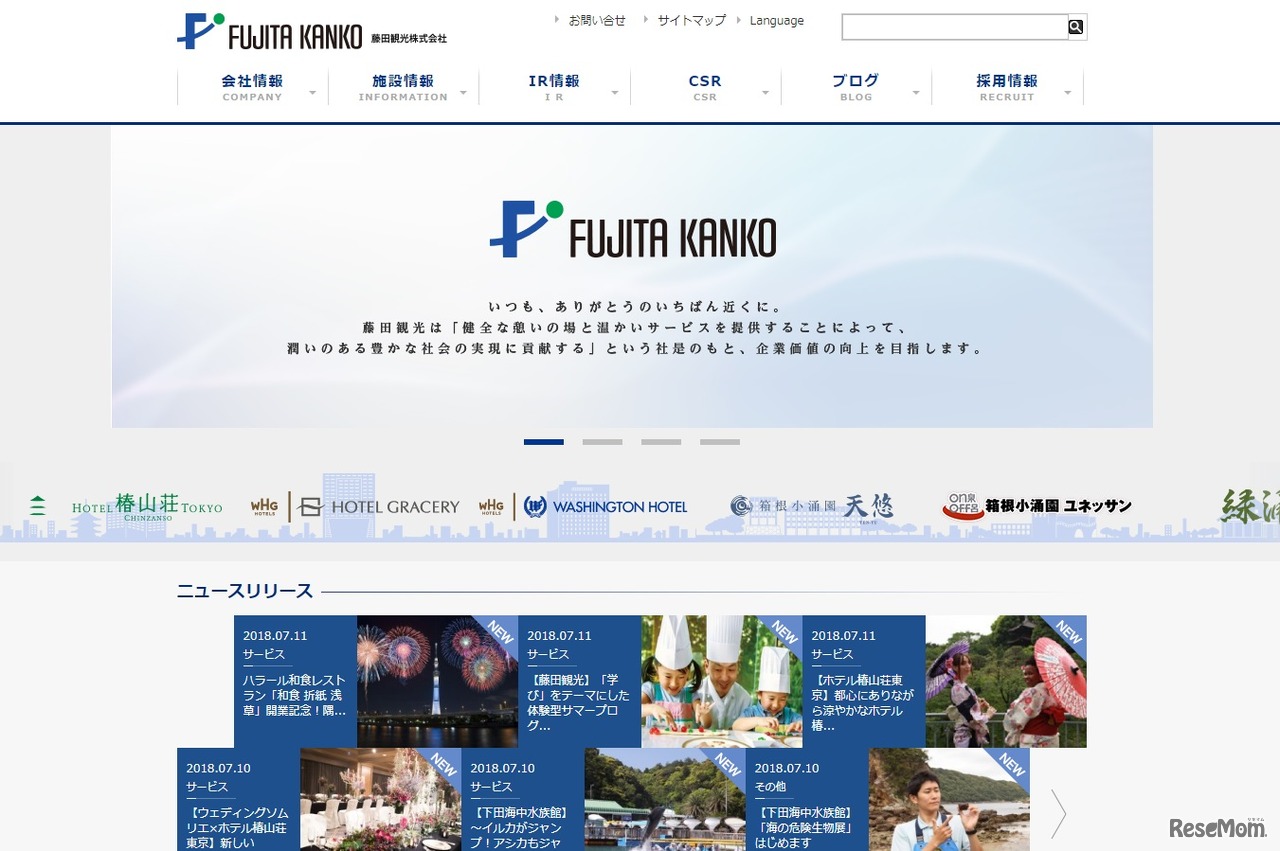Open the サイトマップ link
Screen dimensions: 1280x851
(691, 20)
